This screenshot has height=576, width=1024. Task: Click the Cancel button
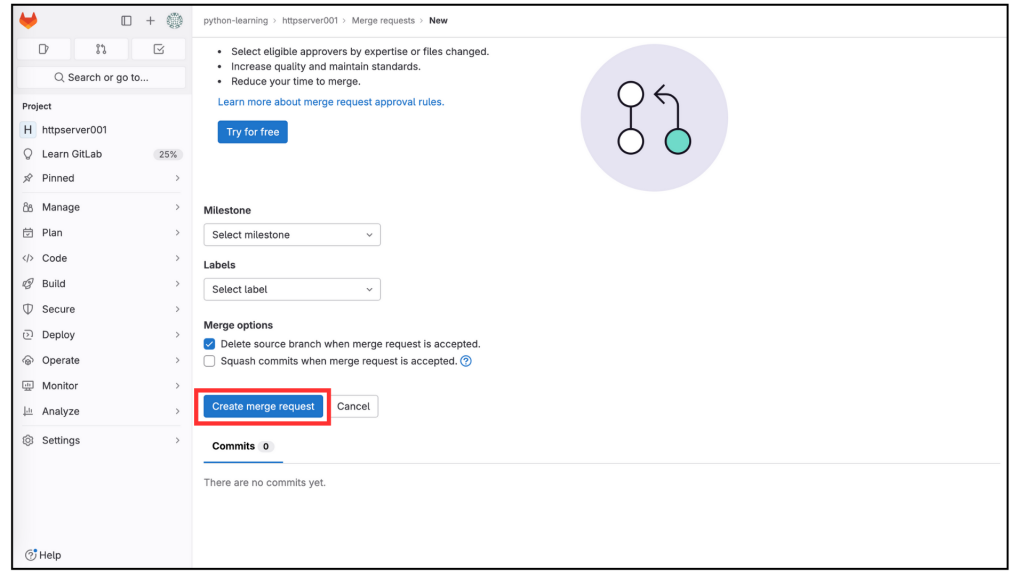[353, 406]
